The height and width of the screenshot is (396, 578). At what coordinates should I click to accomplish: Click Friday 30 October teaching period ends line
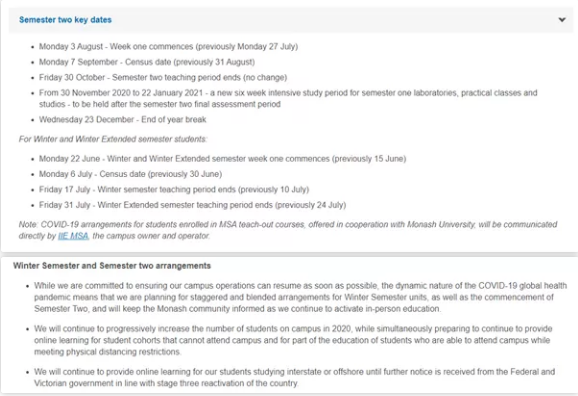tap(163, 77)
